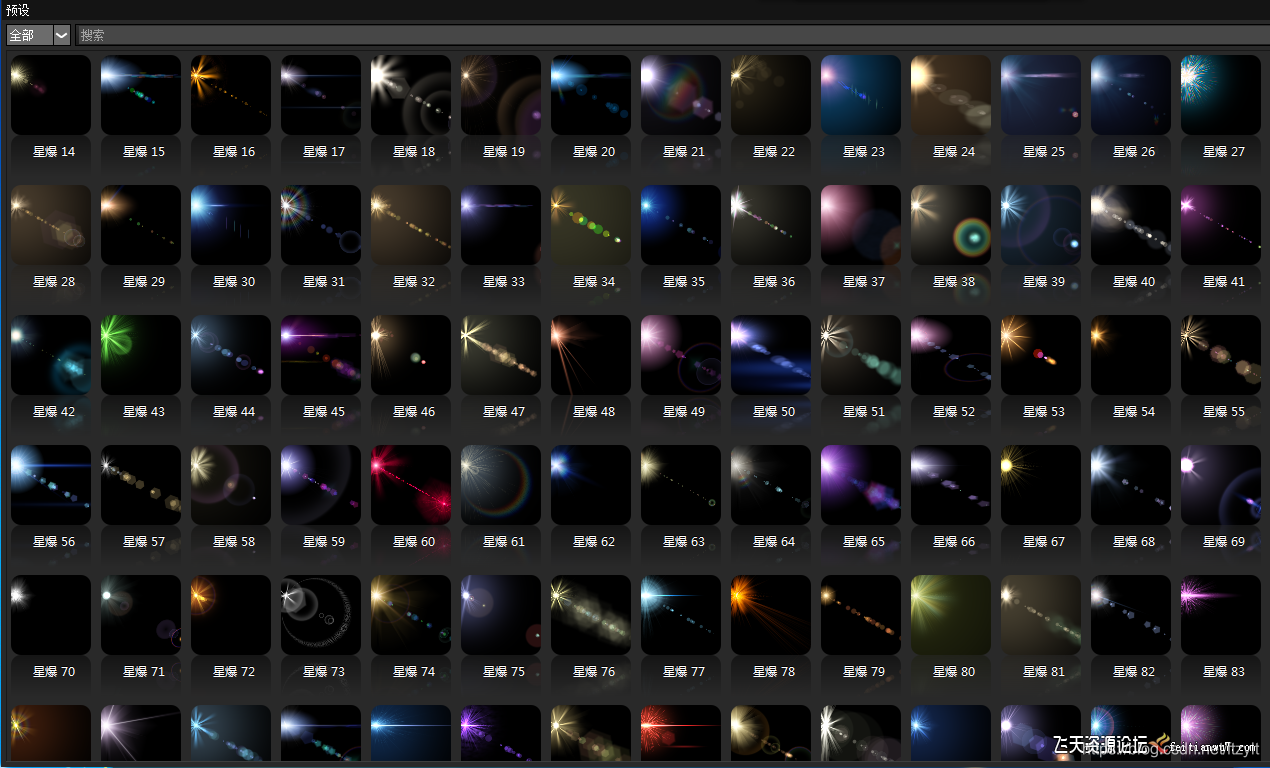The width and height of the screenshot is (1270, 768).
Task: Pick the yellow 星爆 67 preset
Action: pyautogui.click(x=1041, y=485)
